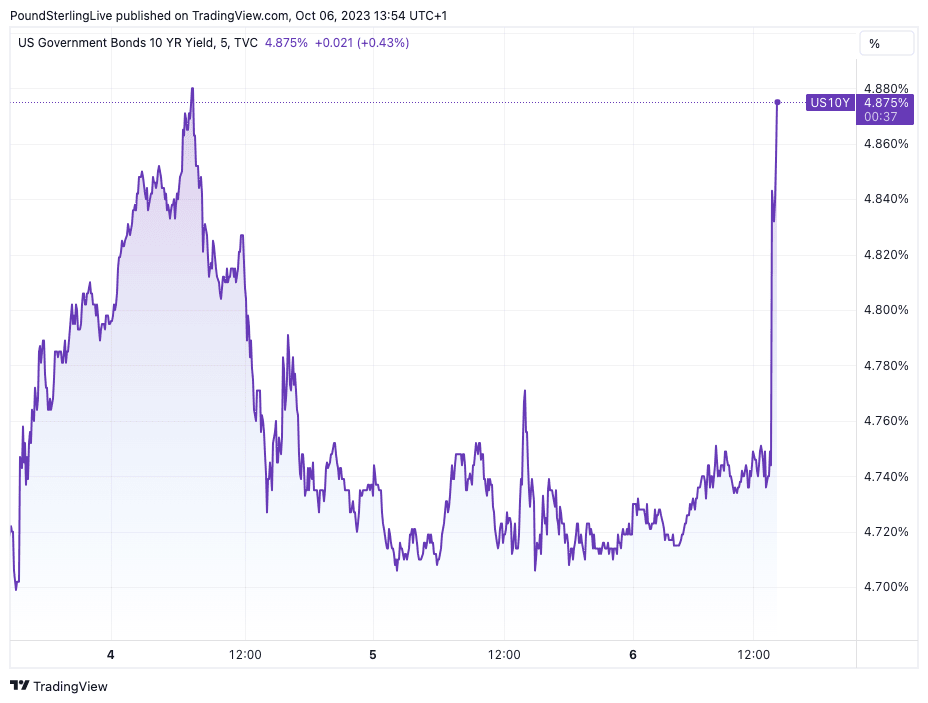
Task: Open the percent unit selector box
Action: click(886, 43)
